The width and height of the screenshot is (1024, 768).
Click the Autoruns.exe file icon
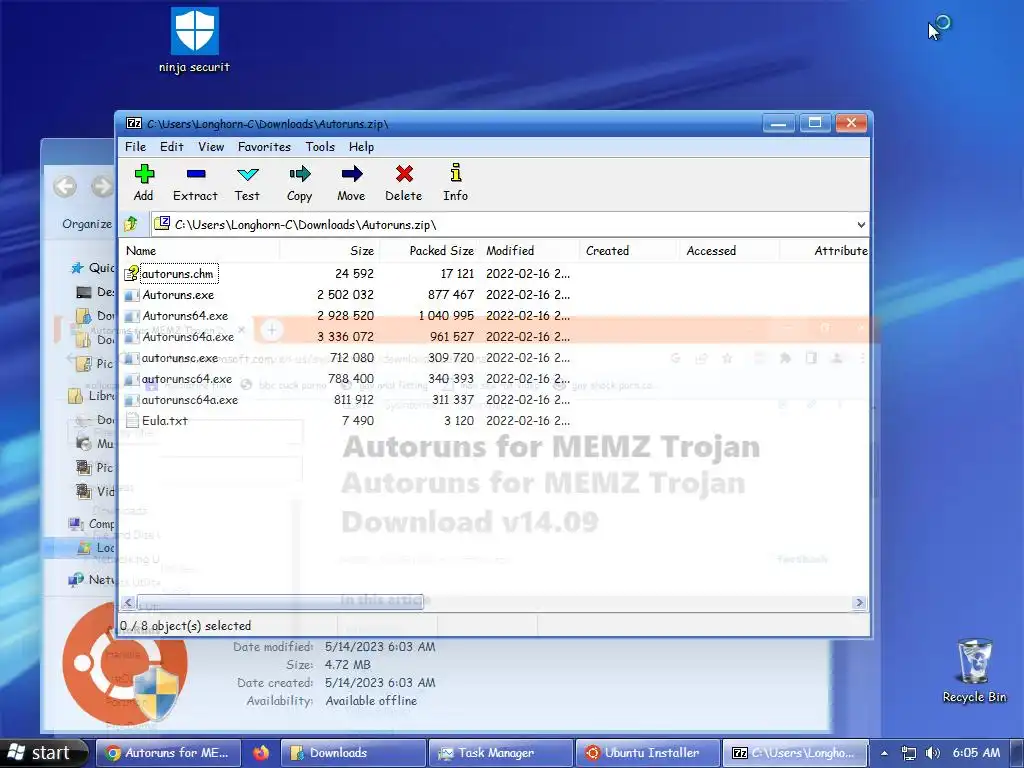(131, 295)
